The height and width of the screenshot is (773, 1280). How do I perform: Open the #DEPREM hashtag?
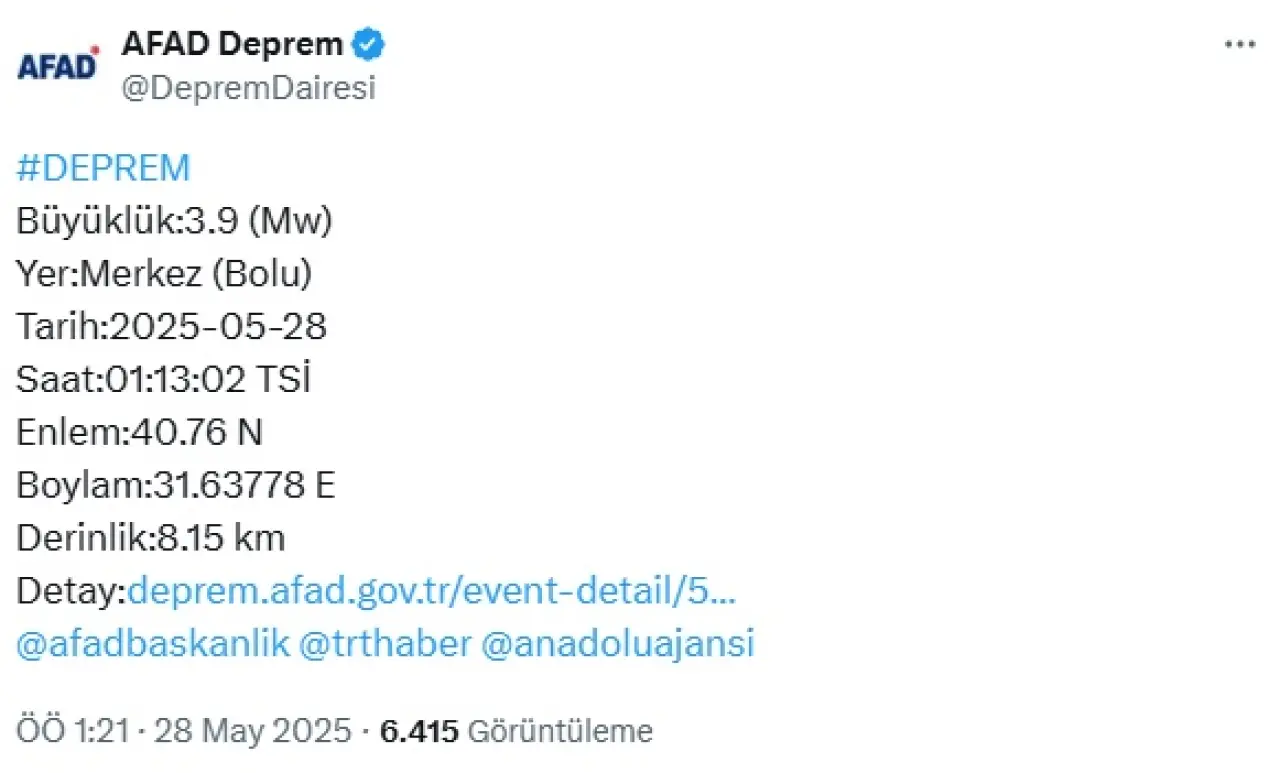[103, 168]
